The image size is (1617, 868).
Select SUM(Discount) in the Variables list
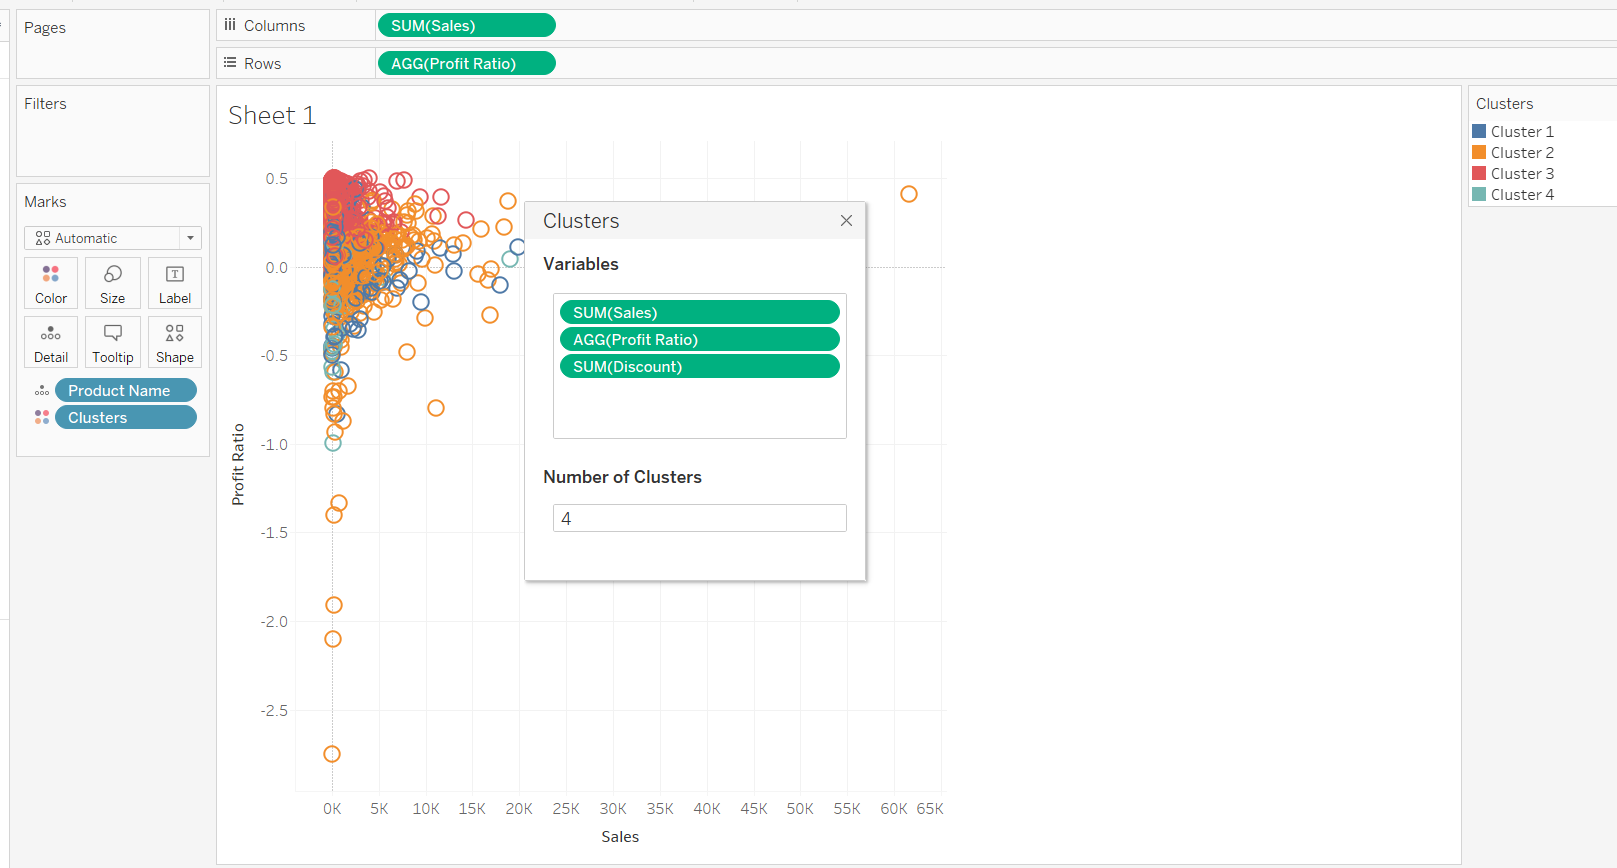699,367
